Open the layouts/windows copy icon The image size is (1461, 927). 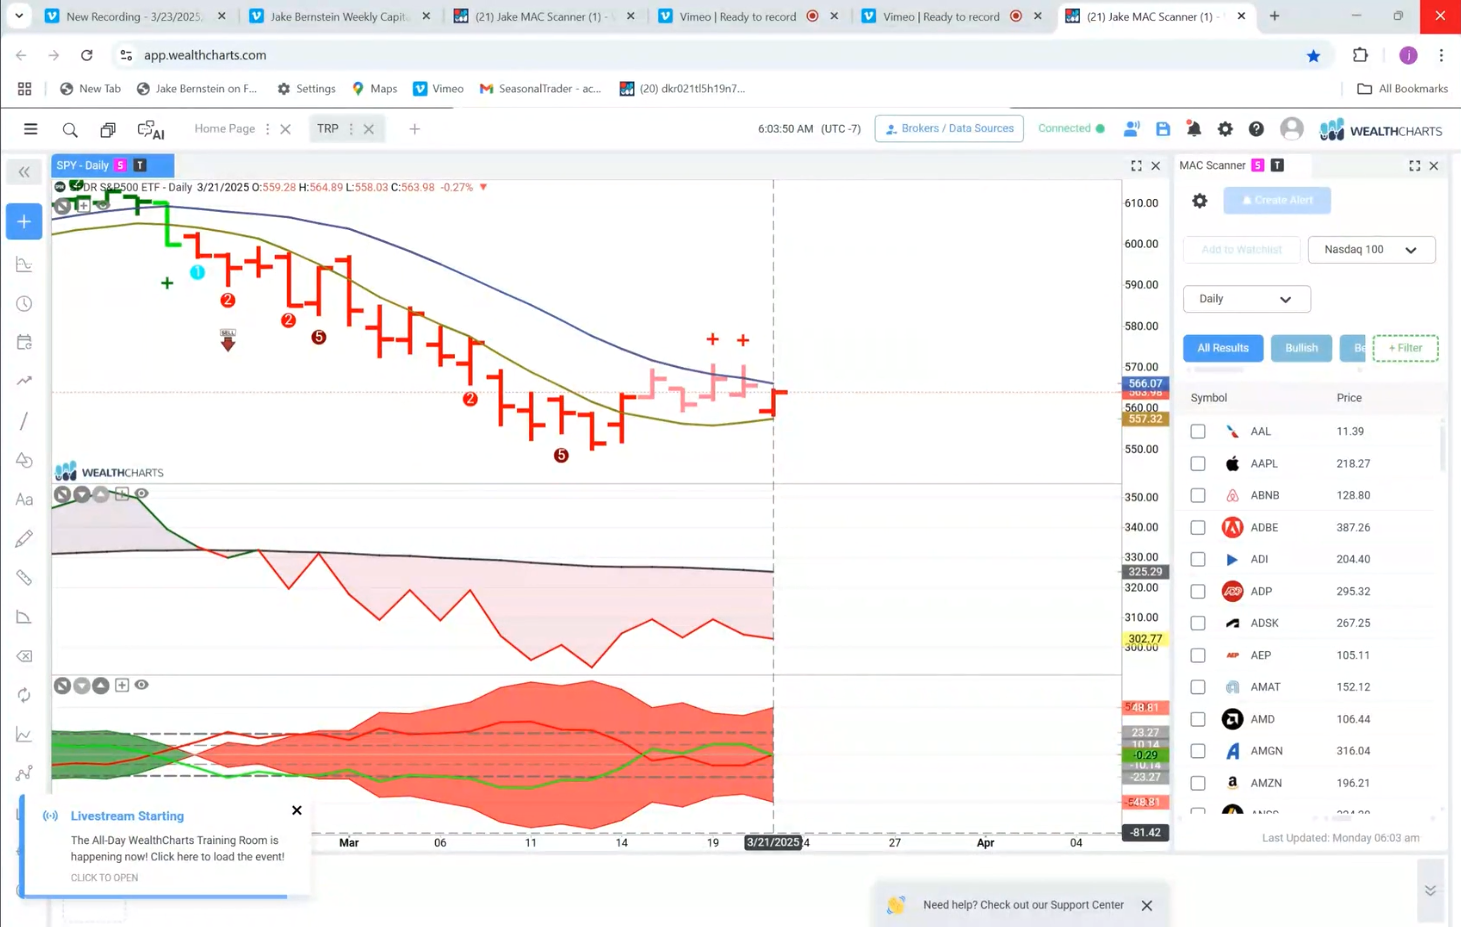108,129
